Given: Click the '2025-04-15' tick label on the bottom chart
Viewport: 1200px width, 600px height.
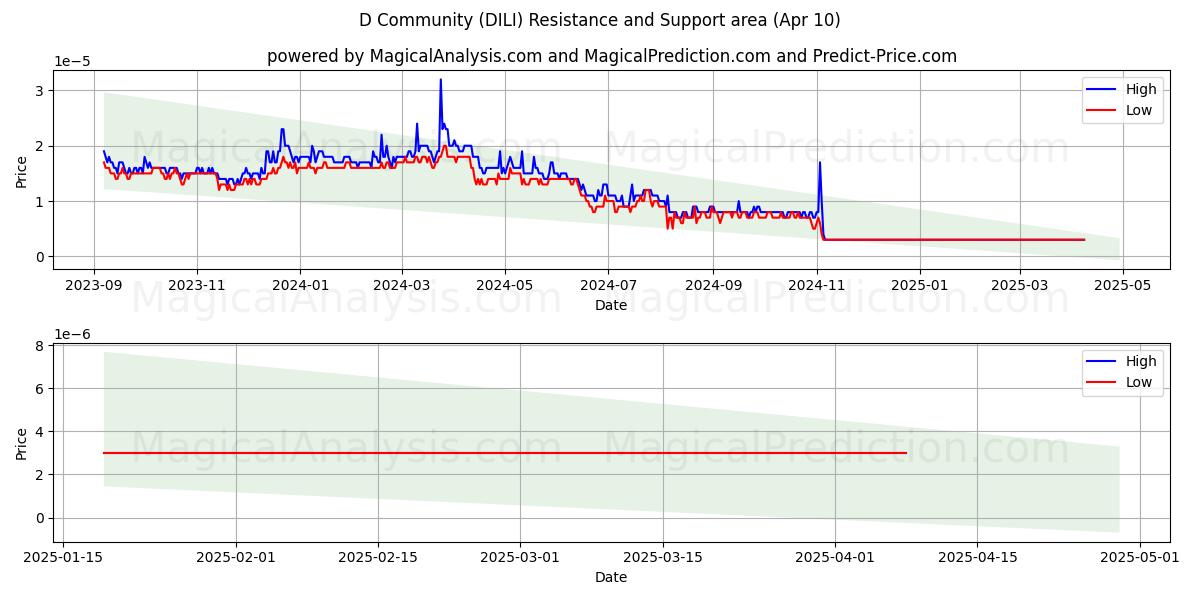Looking at the screenshot, I should tap(977, 558).
